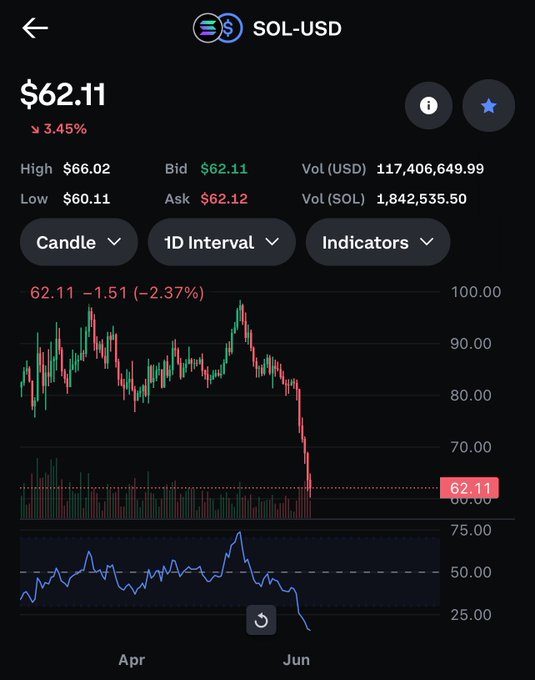Open the Candle chart type dropdown

tap(79, 242)
